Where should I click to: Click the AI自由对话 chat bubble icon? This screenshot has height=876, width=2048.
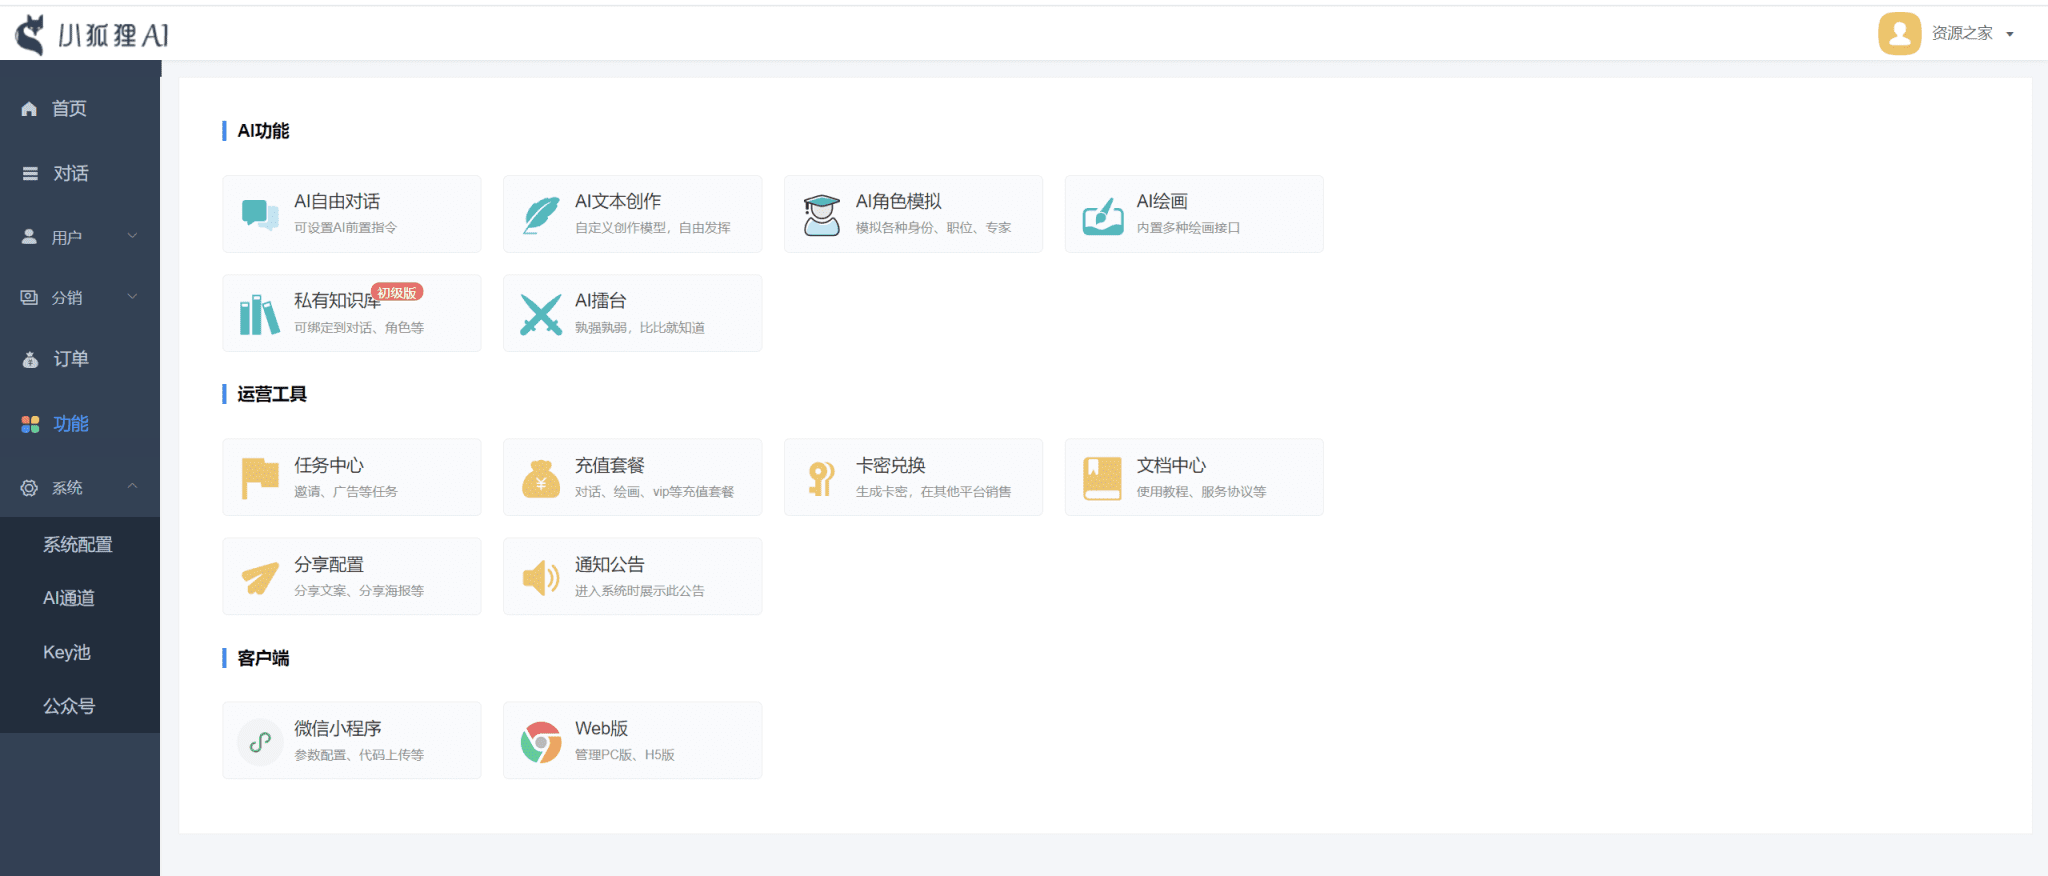pos(260,215)
